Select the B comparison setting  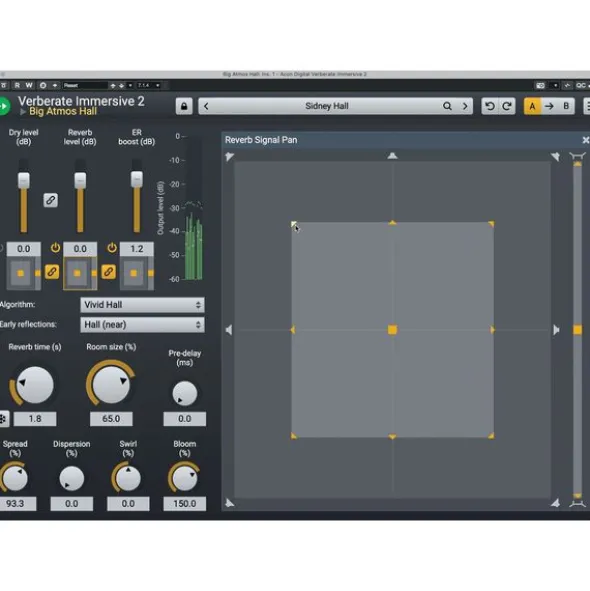click(566, 106)
